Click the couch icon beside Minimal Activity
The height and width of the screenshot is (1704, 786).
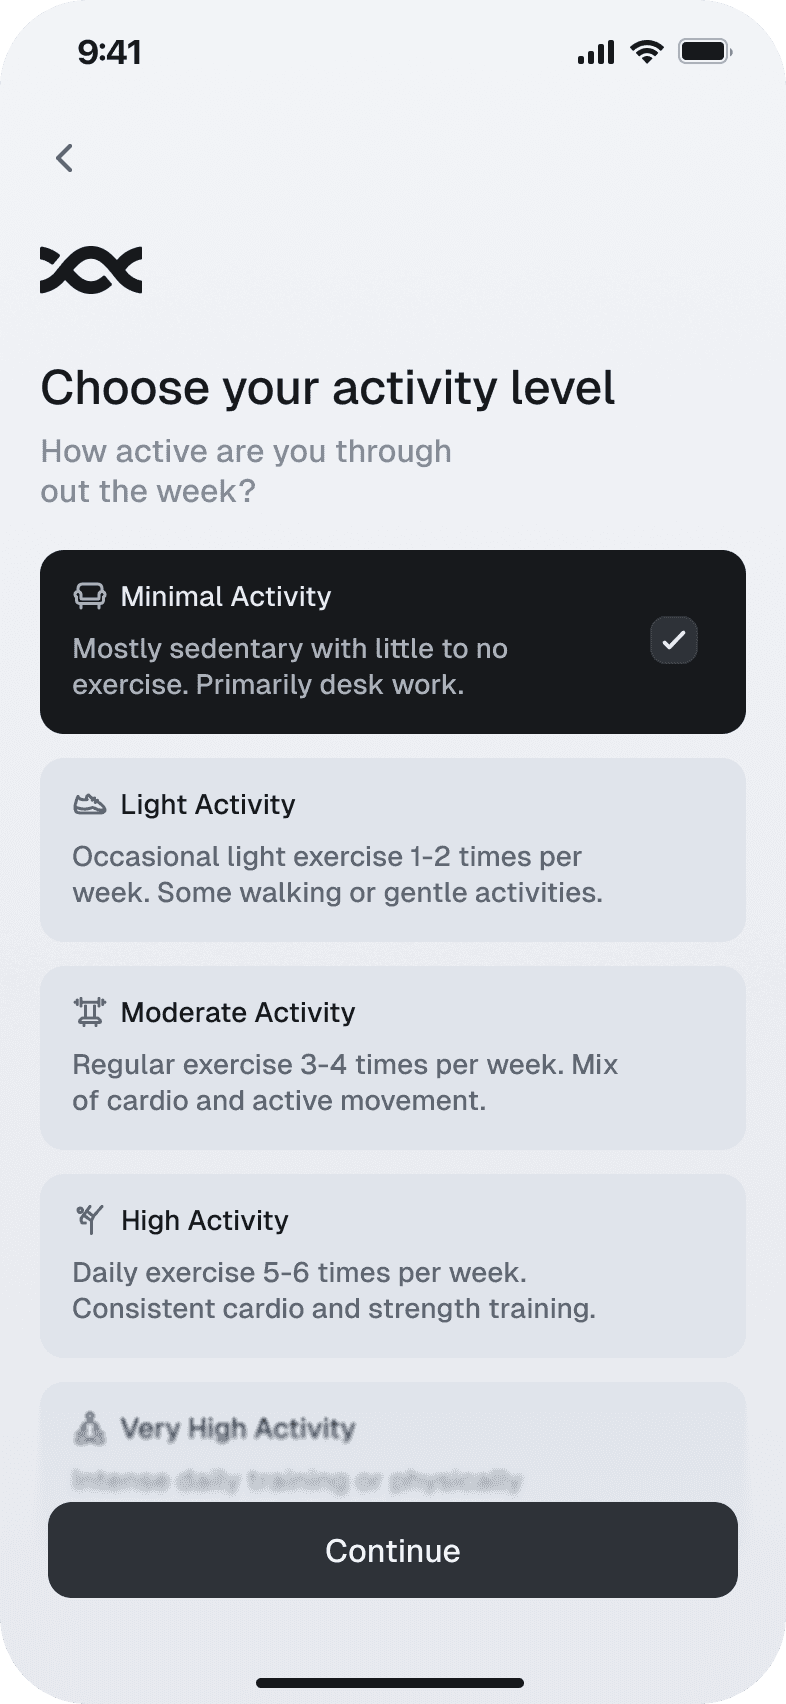click(90, 595)
